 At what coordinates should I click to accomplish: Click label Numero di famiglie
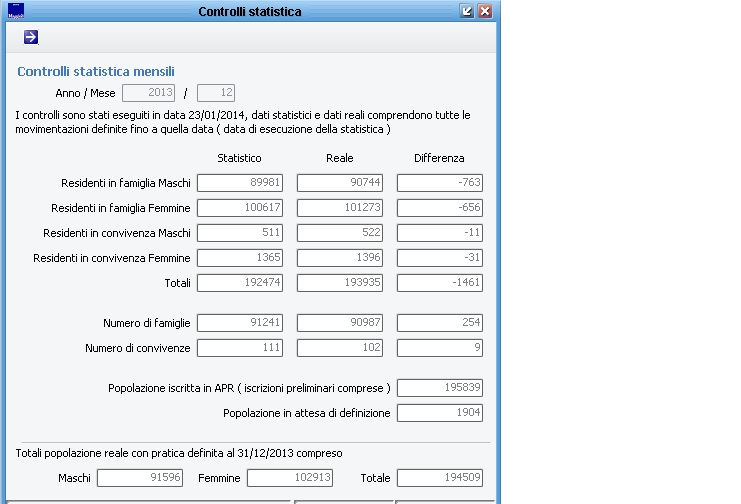pos(147,323)
